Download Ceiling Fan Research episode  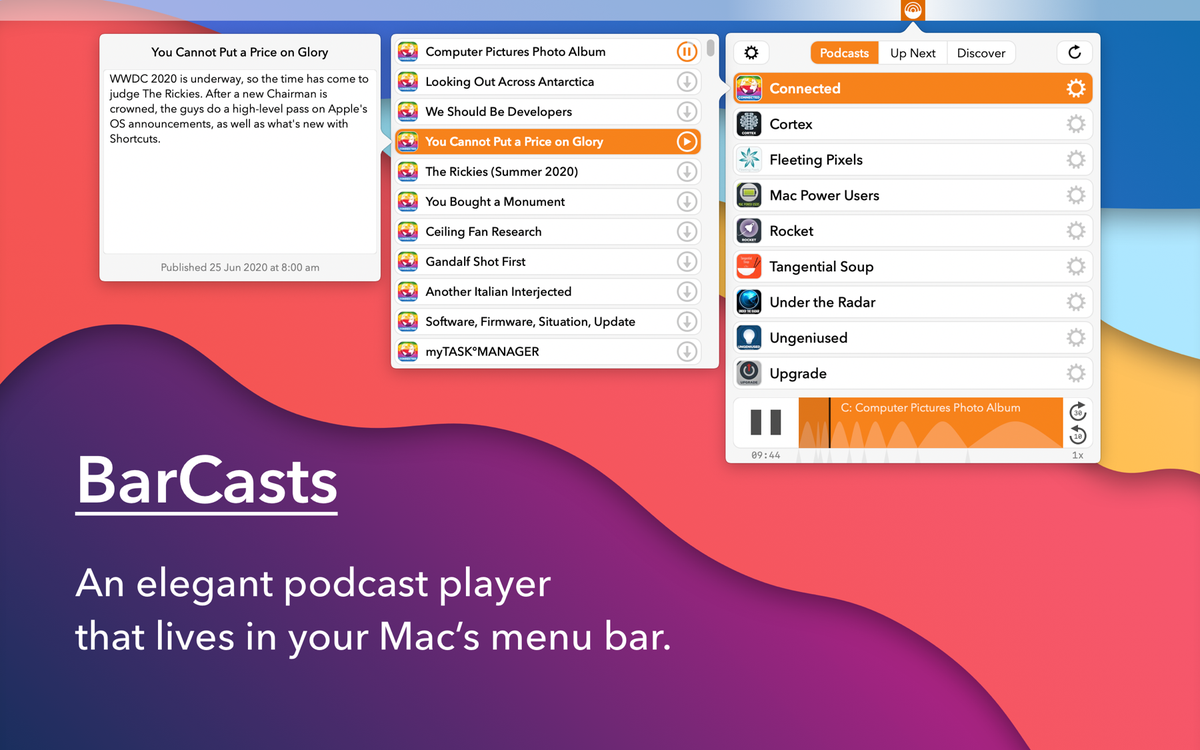(687, 232)
